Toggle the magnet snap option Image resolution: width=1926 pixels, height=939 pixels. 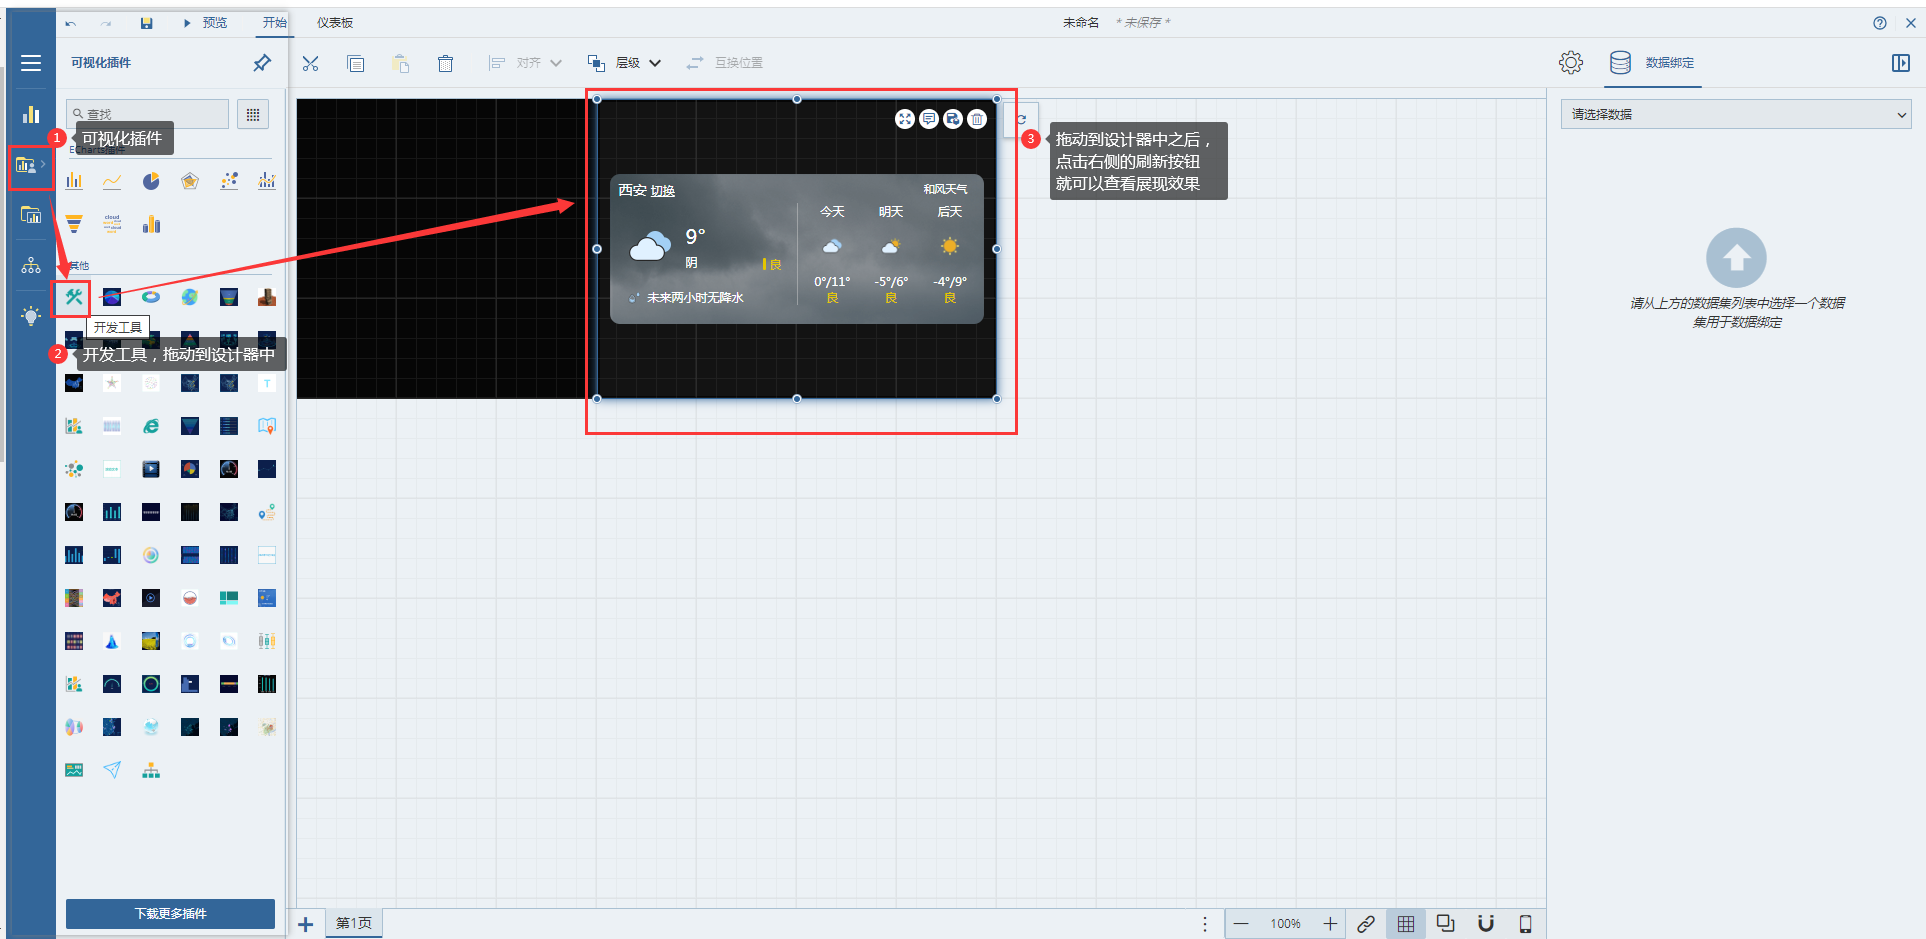click(x=1486, y=924)
